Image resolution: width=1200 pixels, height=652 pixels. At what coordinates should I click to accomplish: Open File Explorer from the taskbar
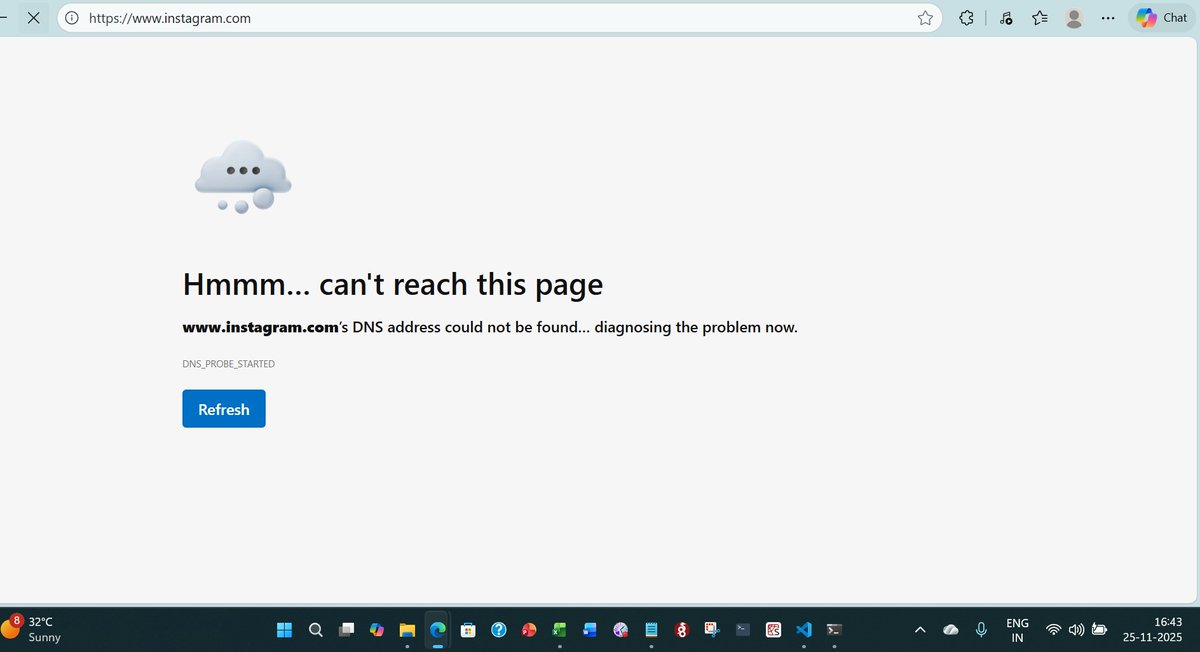tap(407, 630)
